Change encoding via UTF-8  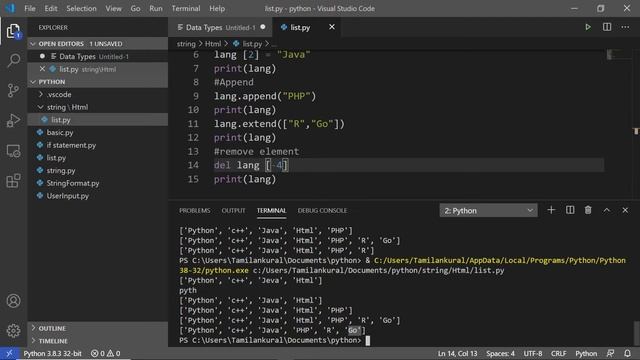[533, 353]
